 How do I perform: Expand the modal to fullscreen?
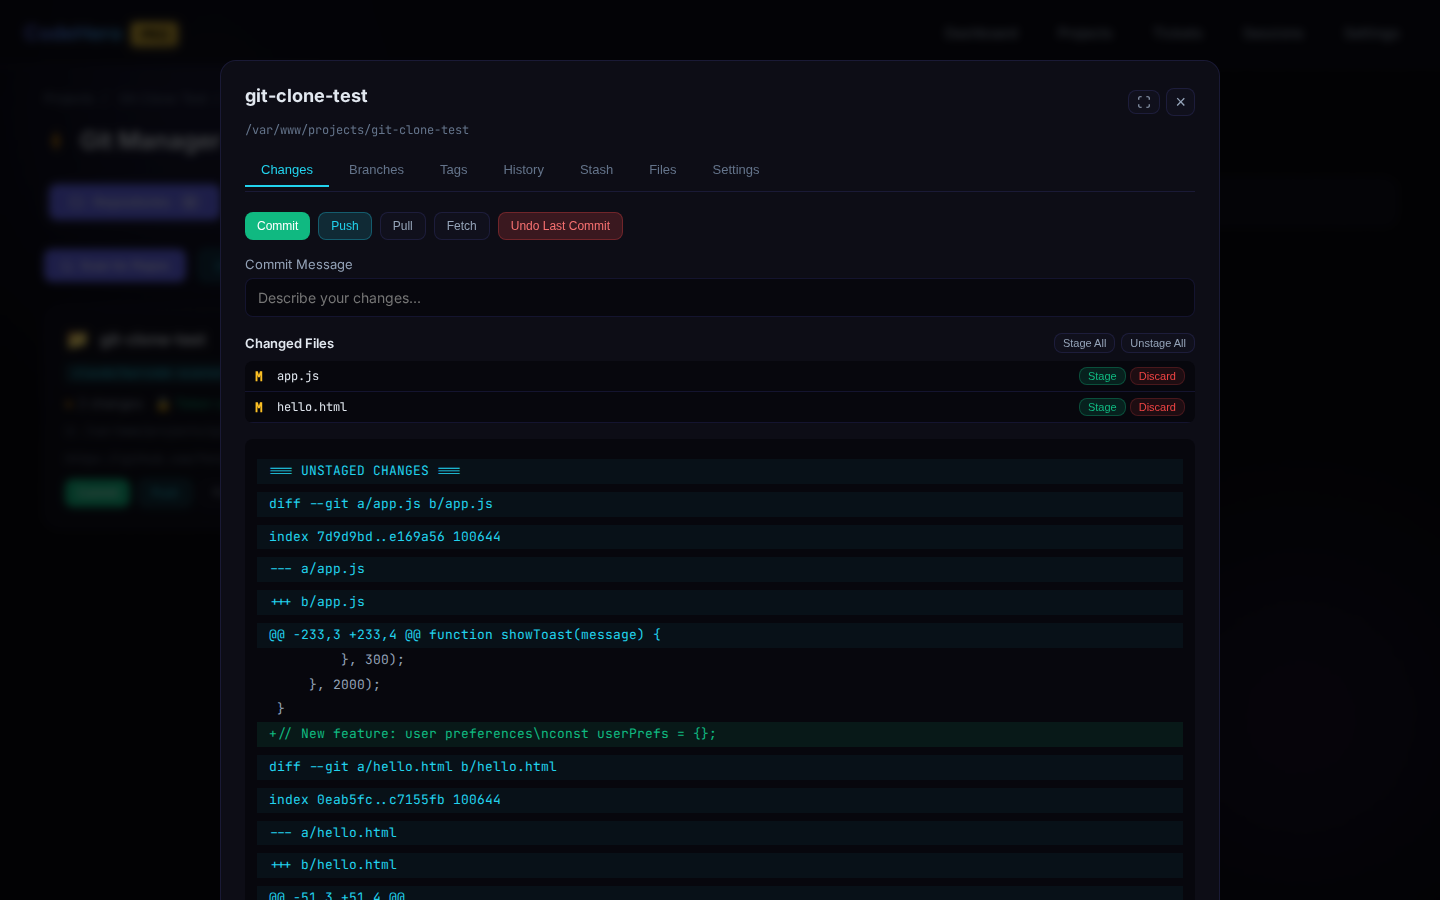pyautogui.click(x=1144, y=102)
